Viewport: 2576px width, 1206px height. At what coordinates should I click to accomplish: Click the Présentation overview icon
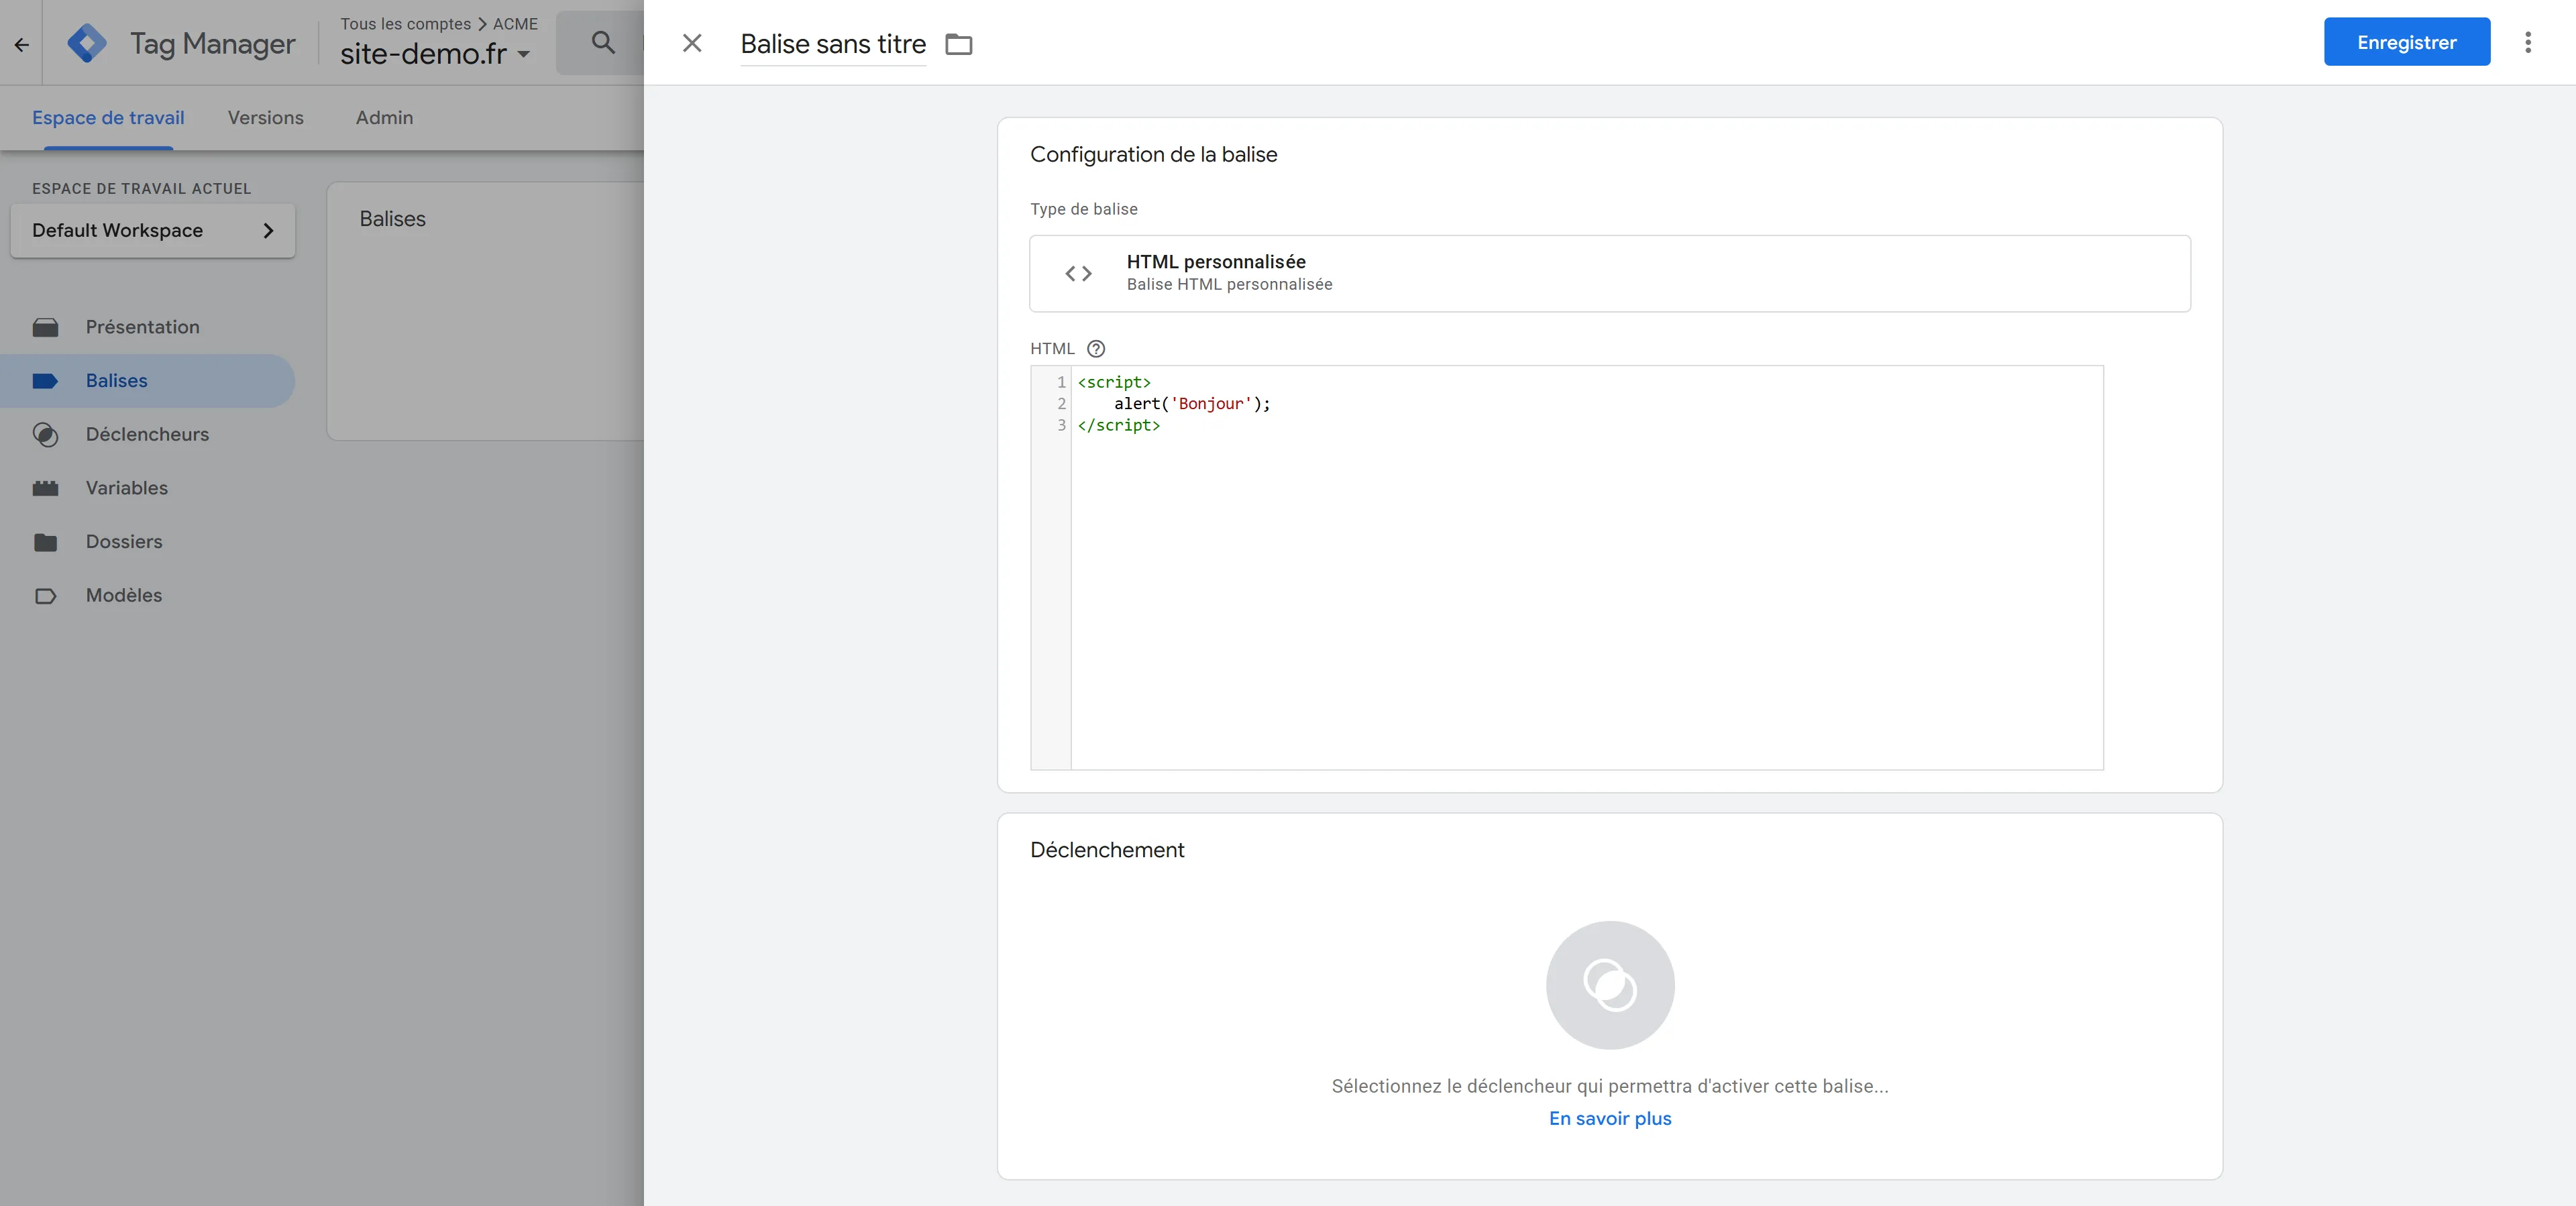(x=46, y=327)
